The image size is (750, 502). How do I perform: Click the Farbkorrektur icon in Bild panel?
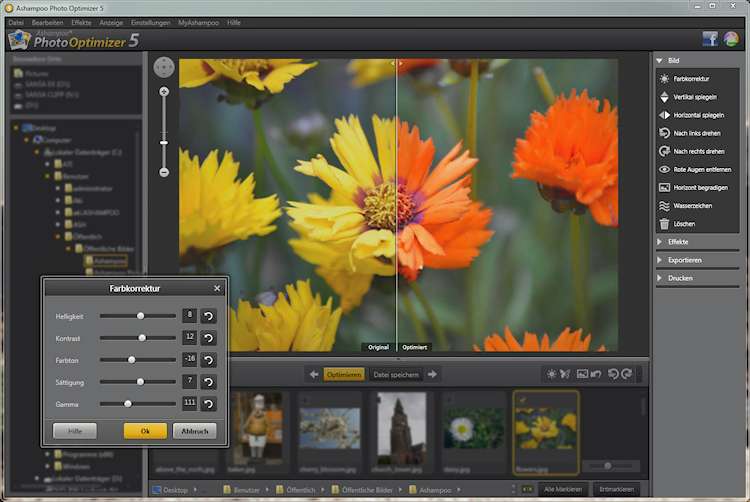(664, 78)
